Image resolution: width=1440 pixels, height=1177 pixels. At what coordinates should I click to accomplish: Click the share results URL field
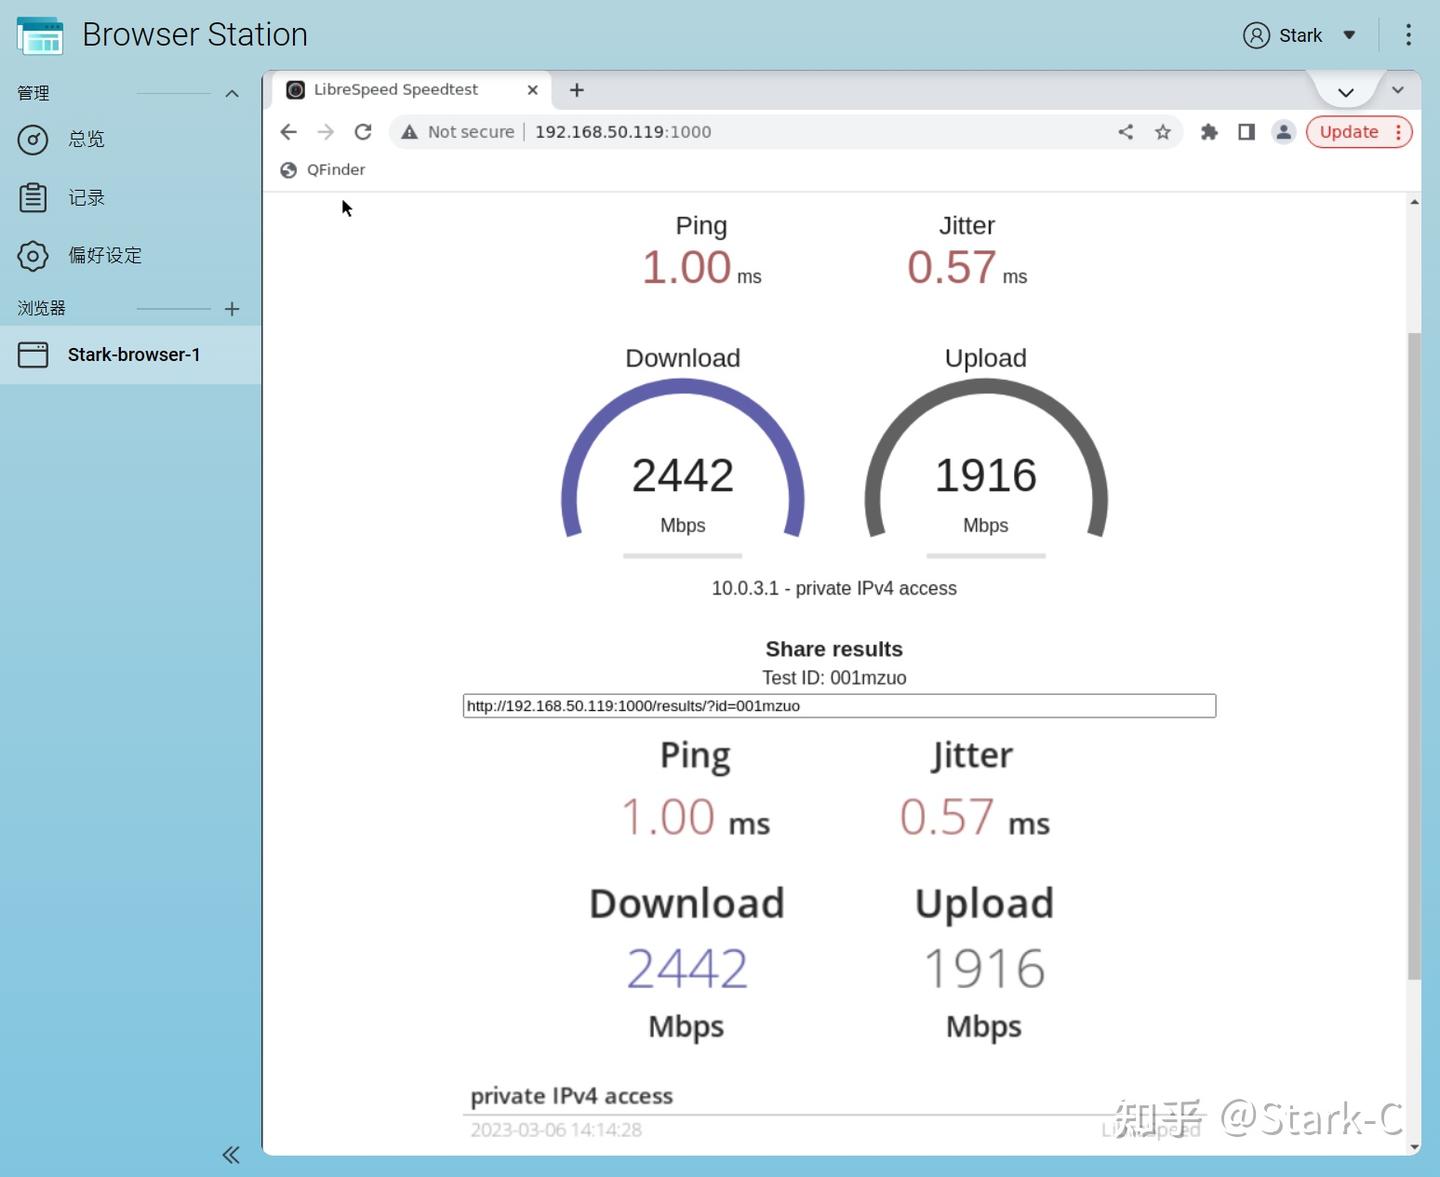839,706
